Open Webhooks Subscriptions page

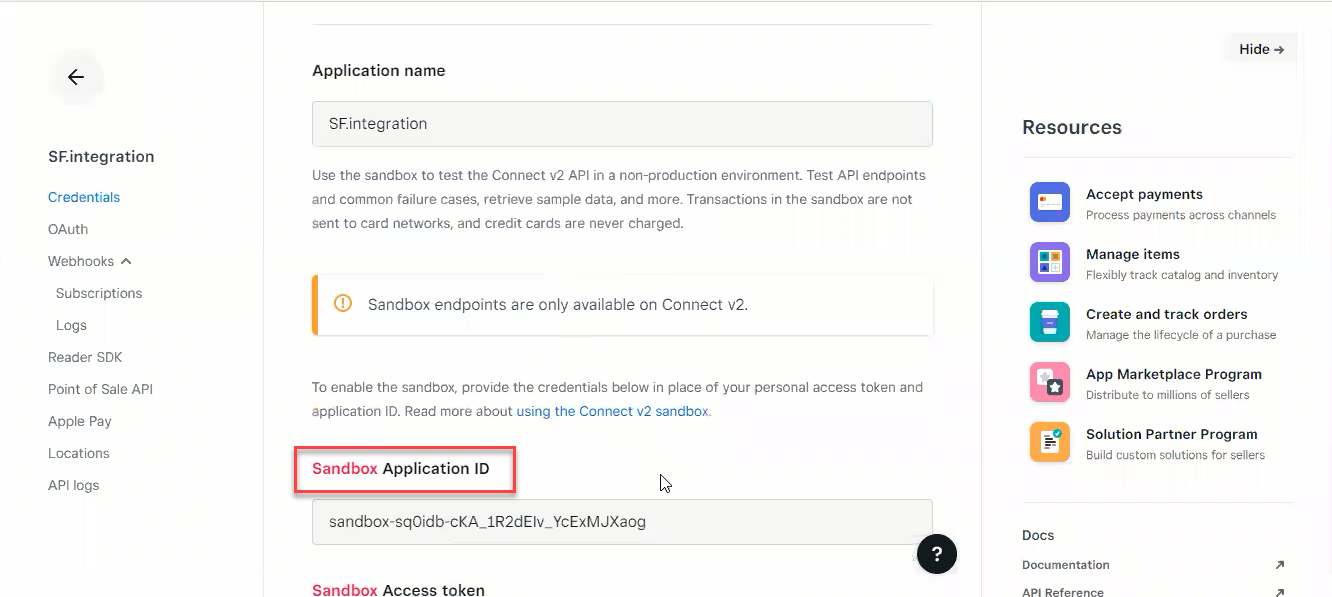click(x=99, y=293)
